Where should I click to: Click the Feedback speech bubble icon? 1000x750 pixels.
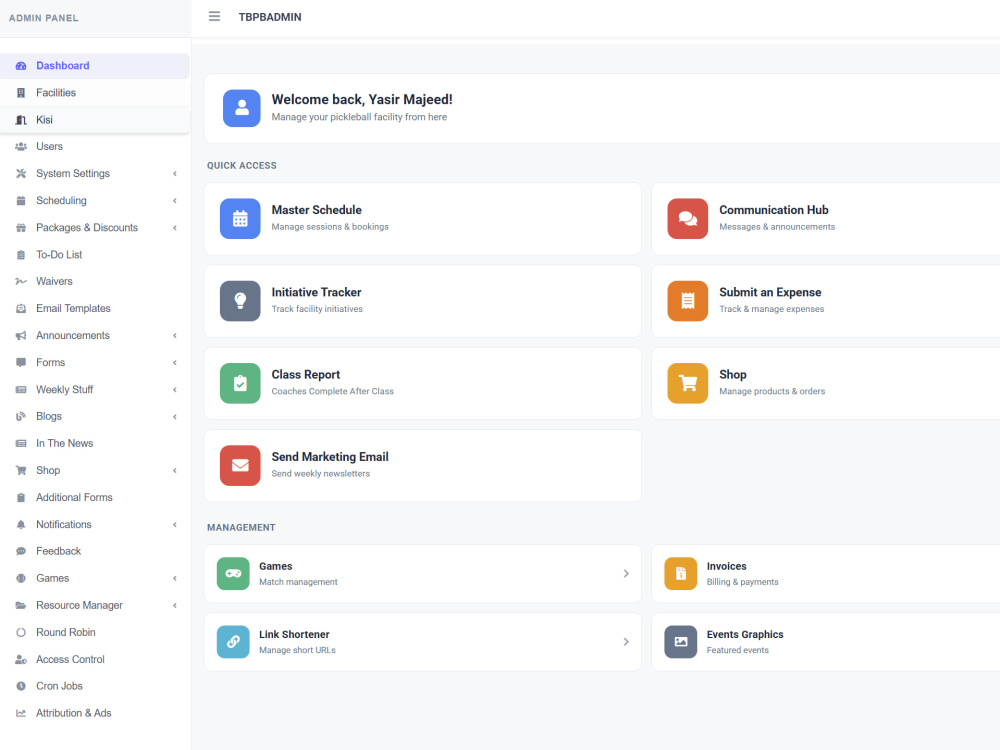point(21,551)
